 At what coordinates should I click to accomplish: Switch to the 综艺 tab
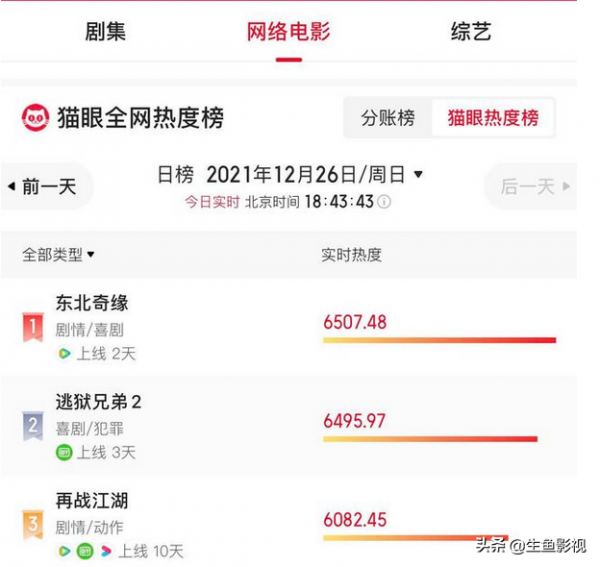coord(471,31)
